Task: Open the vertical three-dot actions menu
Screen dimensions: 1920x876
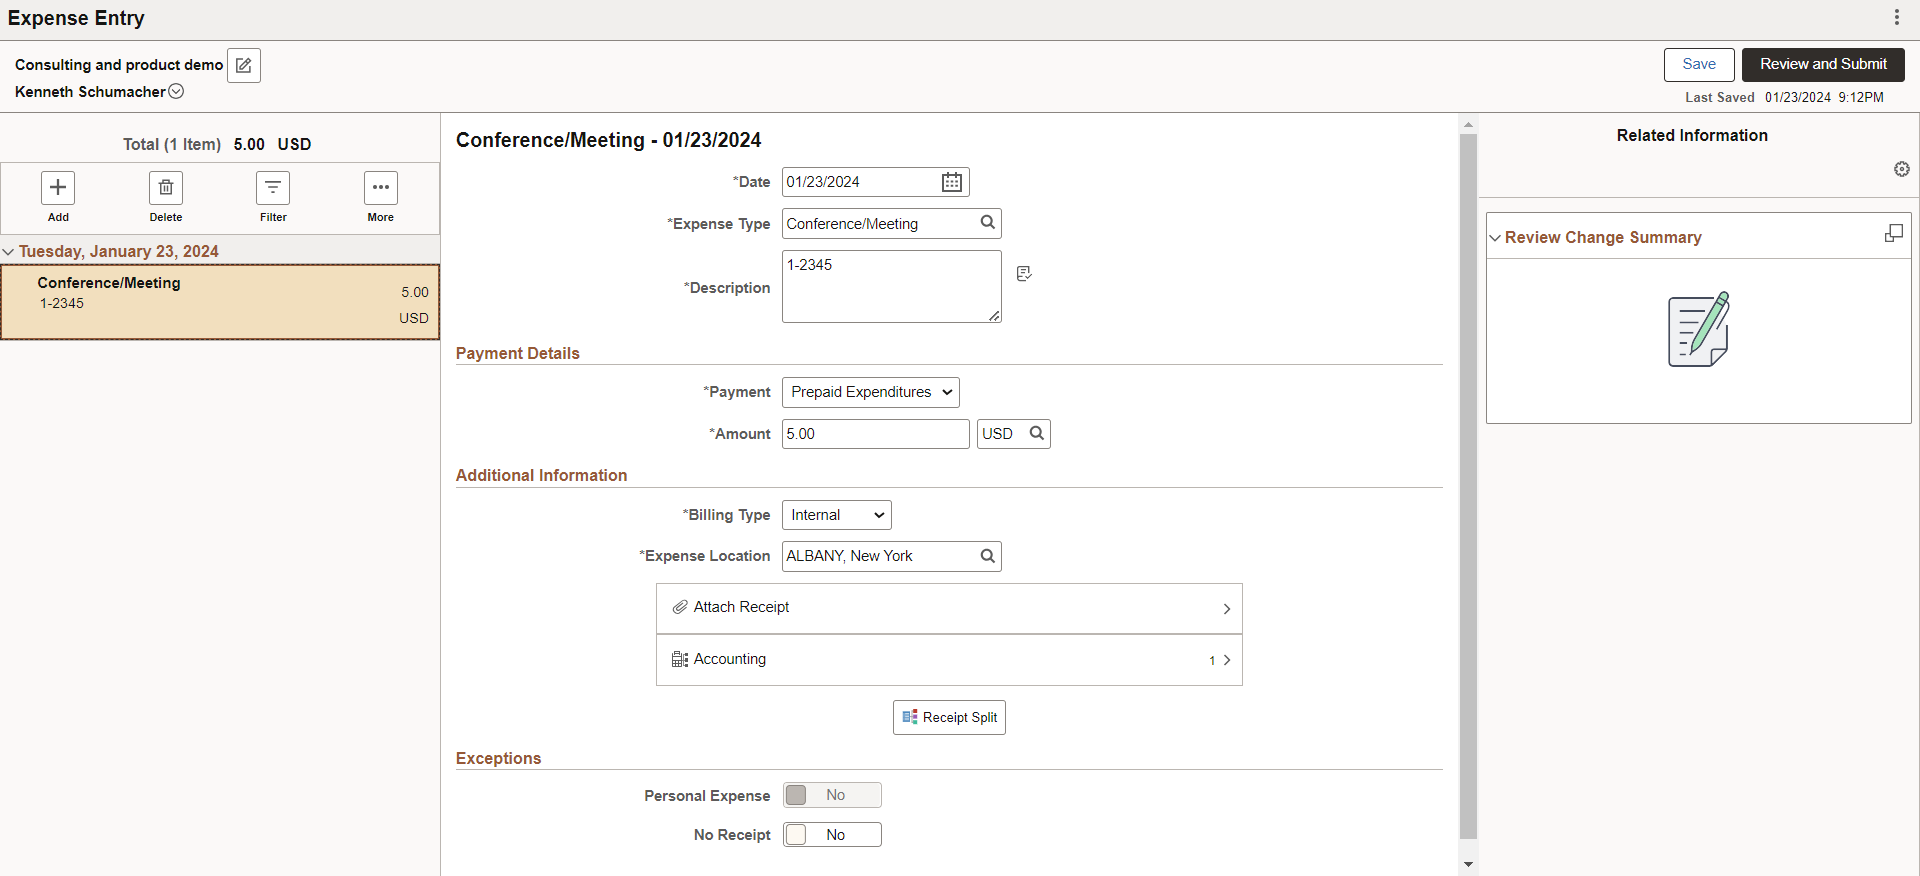Action: (1897, 17)
